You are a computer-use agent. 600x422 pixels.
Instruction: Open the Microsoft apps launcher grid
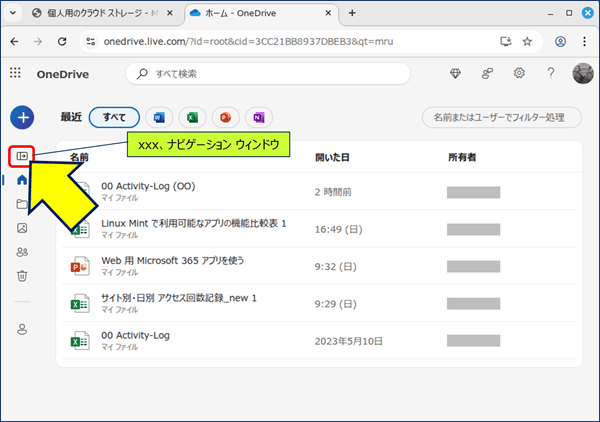[15, 73]
